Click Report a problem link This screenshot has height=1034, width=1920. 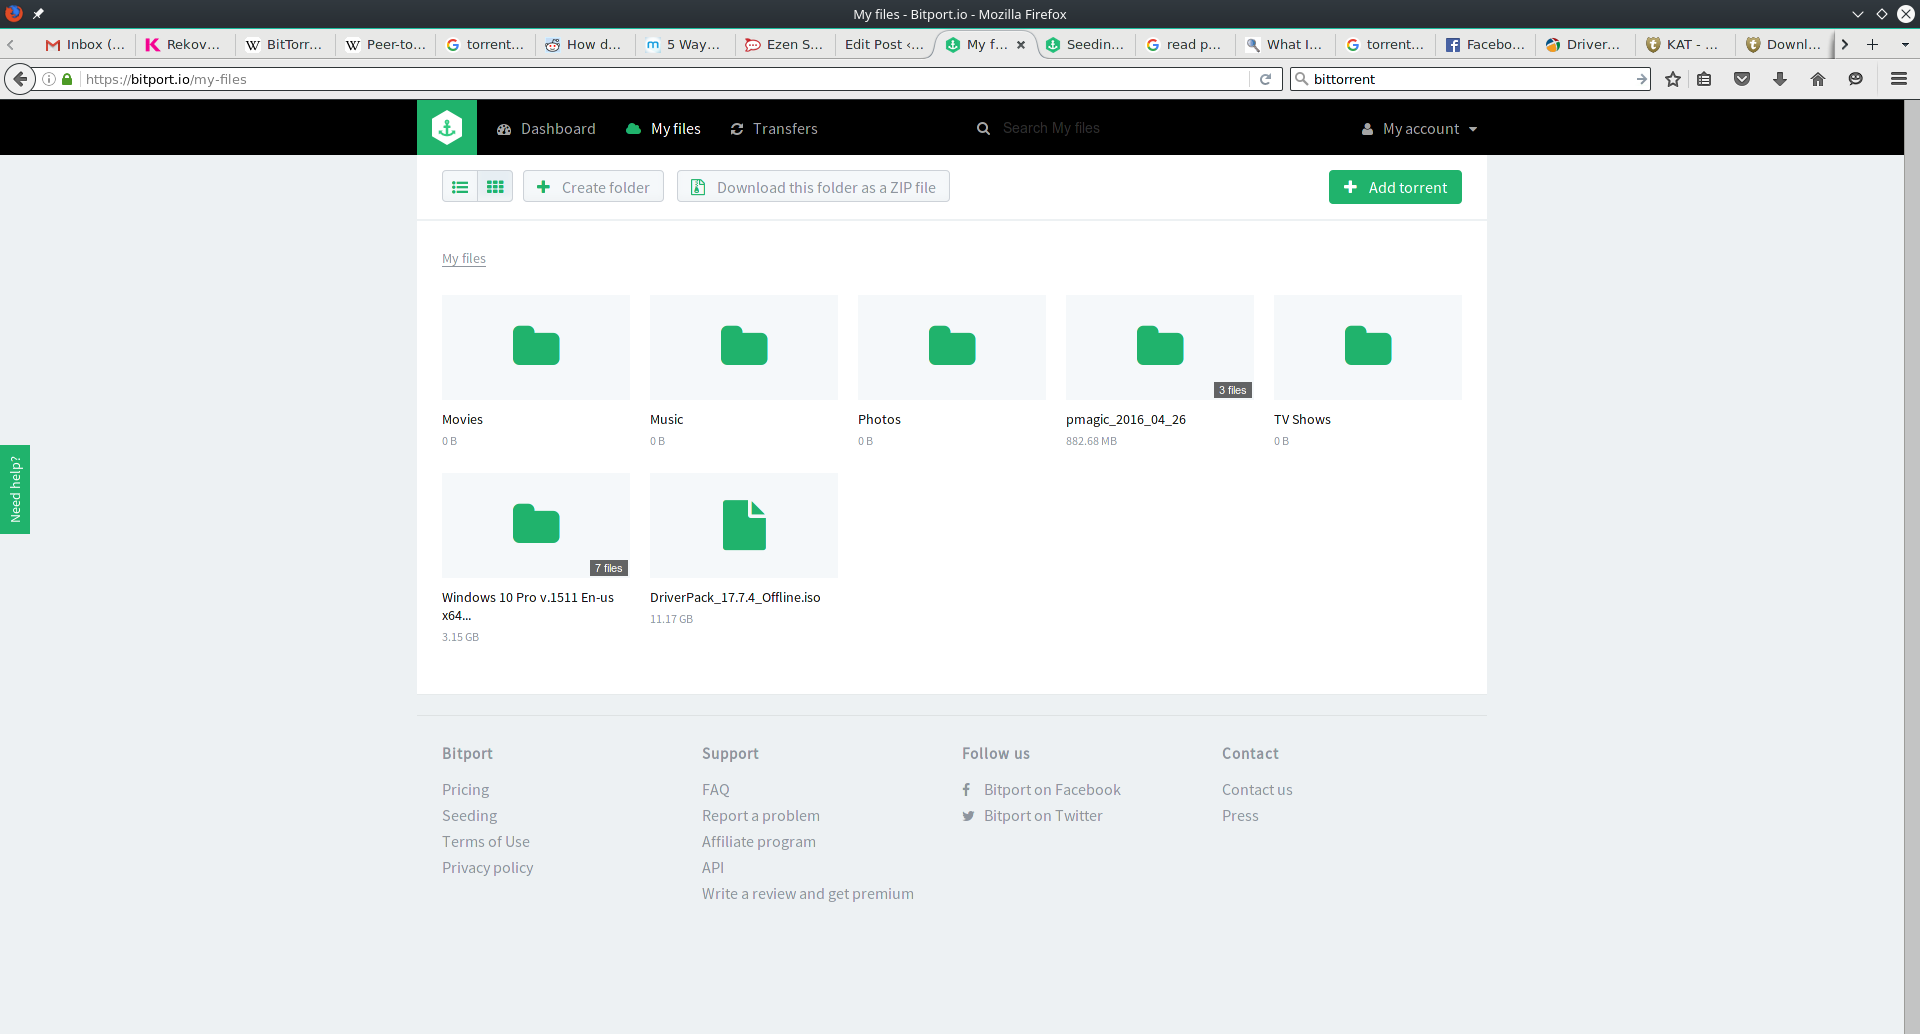pyautogui.click(x=761, y=816)
